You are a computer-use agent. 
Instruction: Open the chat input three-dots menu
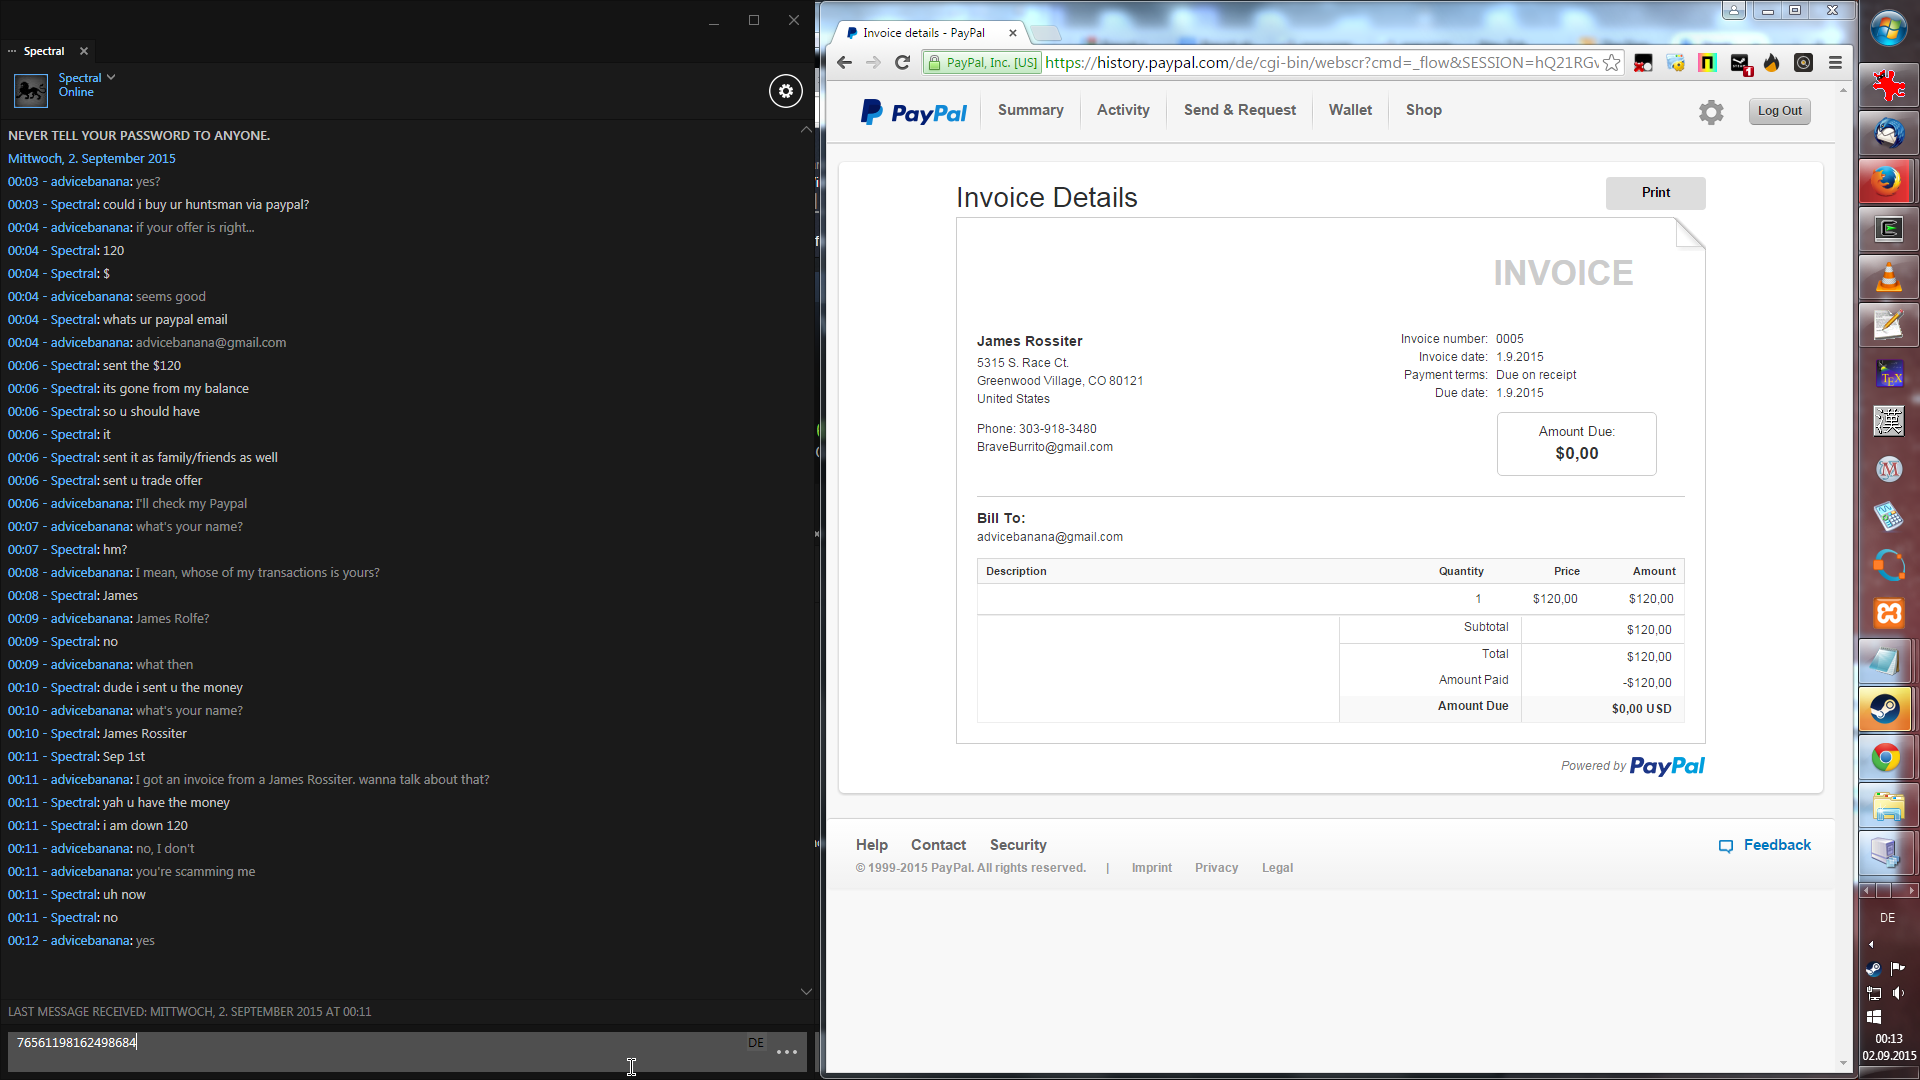(x=787, y=1052)
